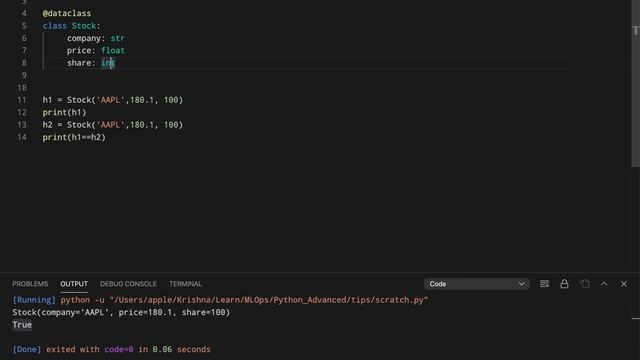Click the h2 = Stock('AAPL',180.1, 100) line
Viewport: 640px width, 360px height.
coord(113,125)
